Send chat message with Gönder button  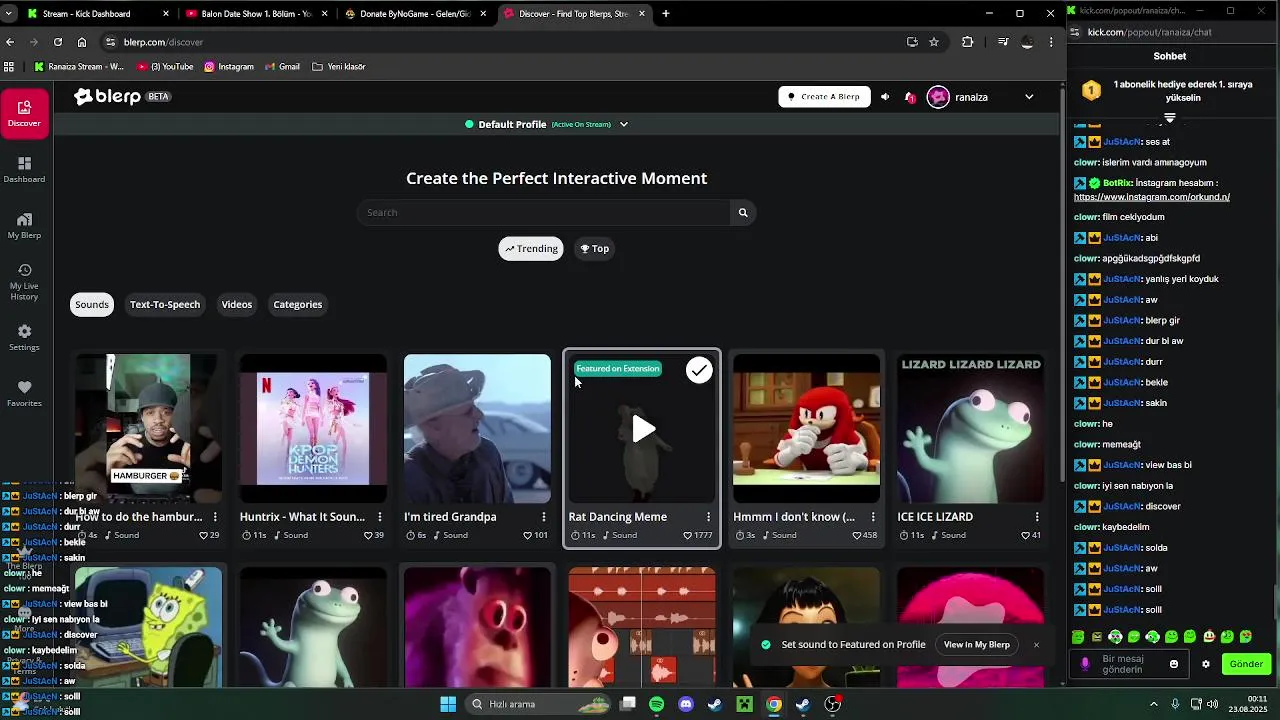1246,664
